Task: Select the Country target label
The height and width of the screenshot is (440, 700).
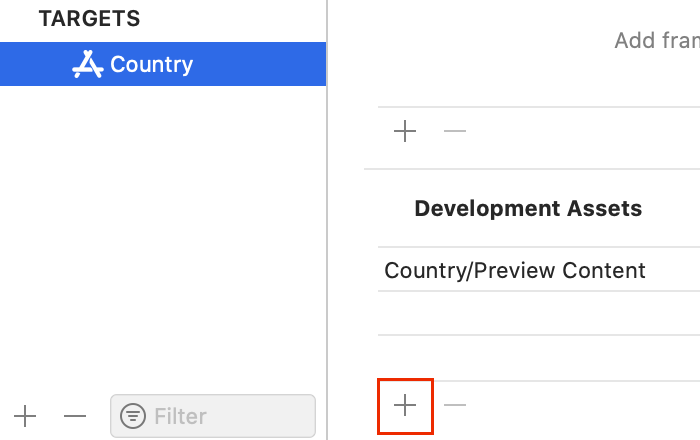Action: click(x=151, y=65)
